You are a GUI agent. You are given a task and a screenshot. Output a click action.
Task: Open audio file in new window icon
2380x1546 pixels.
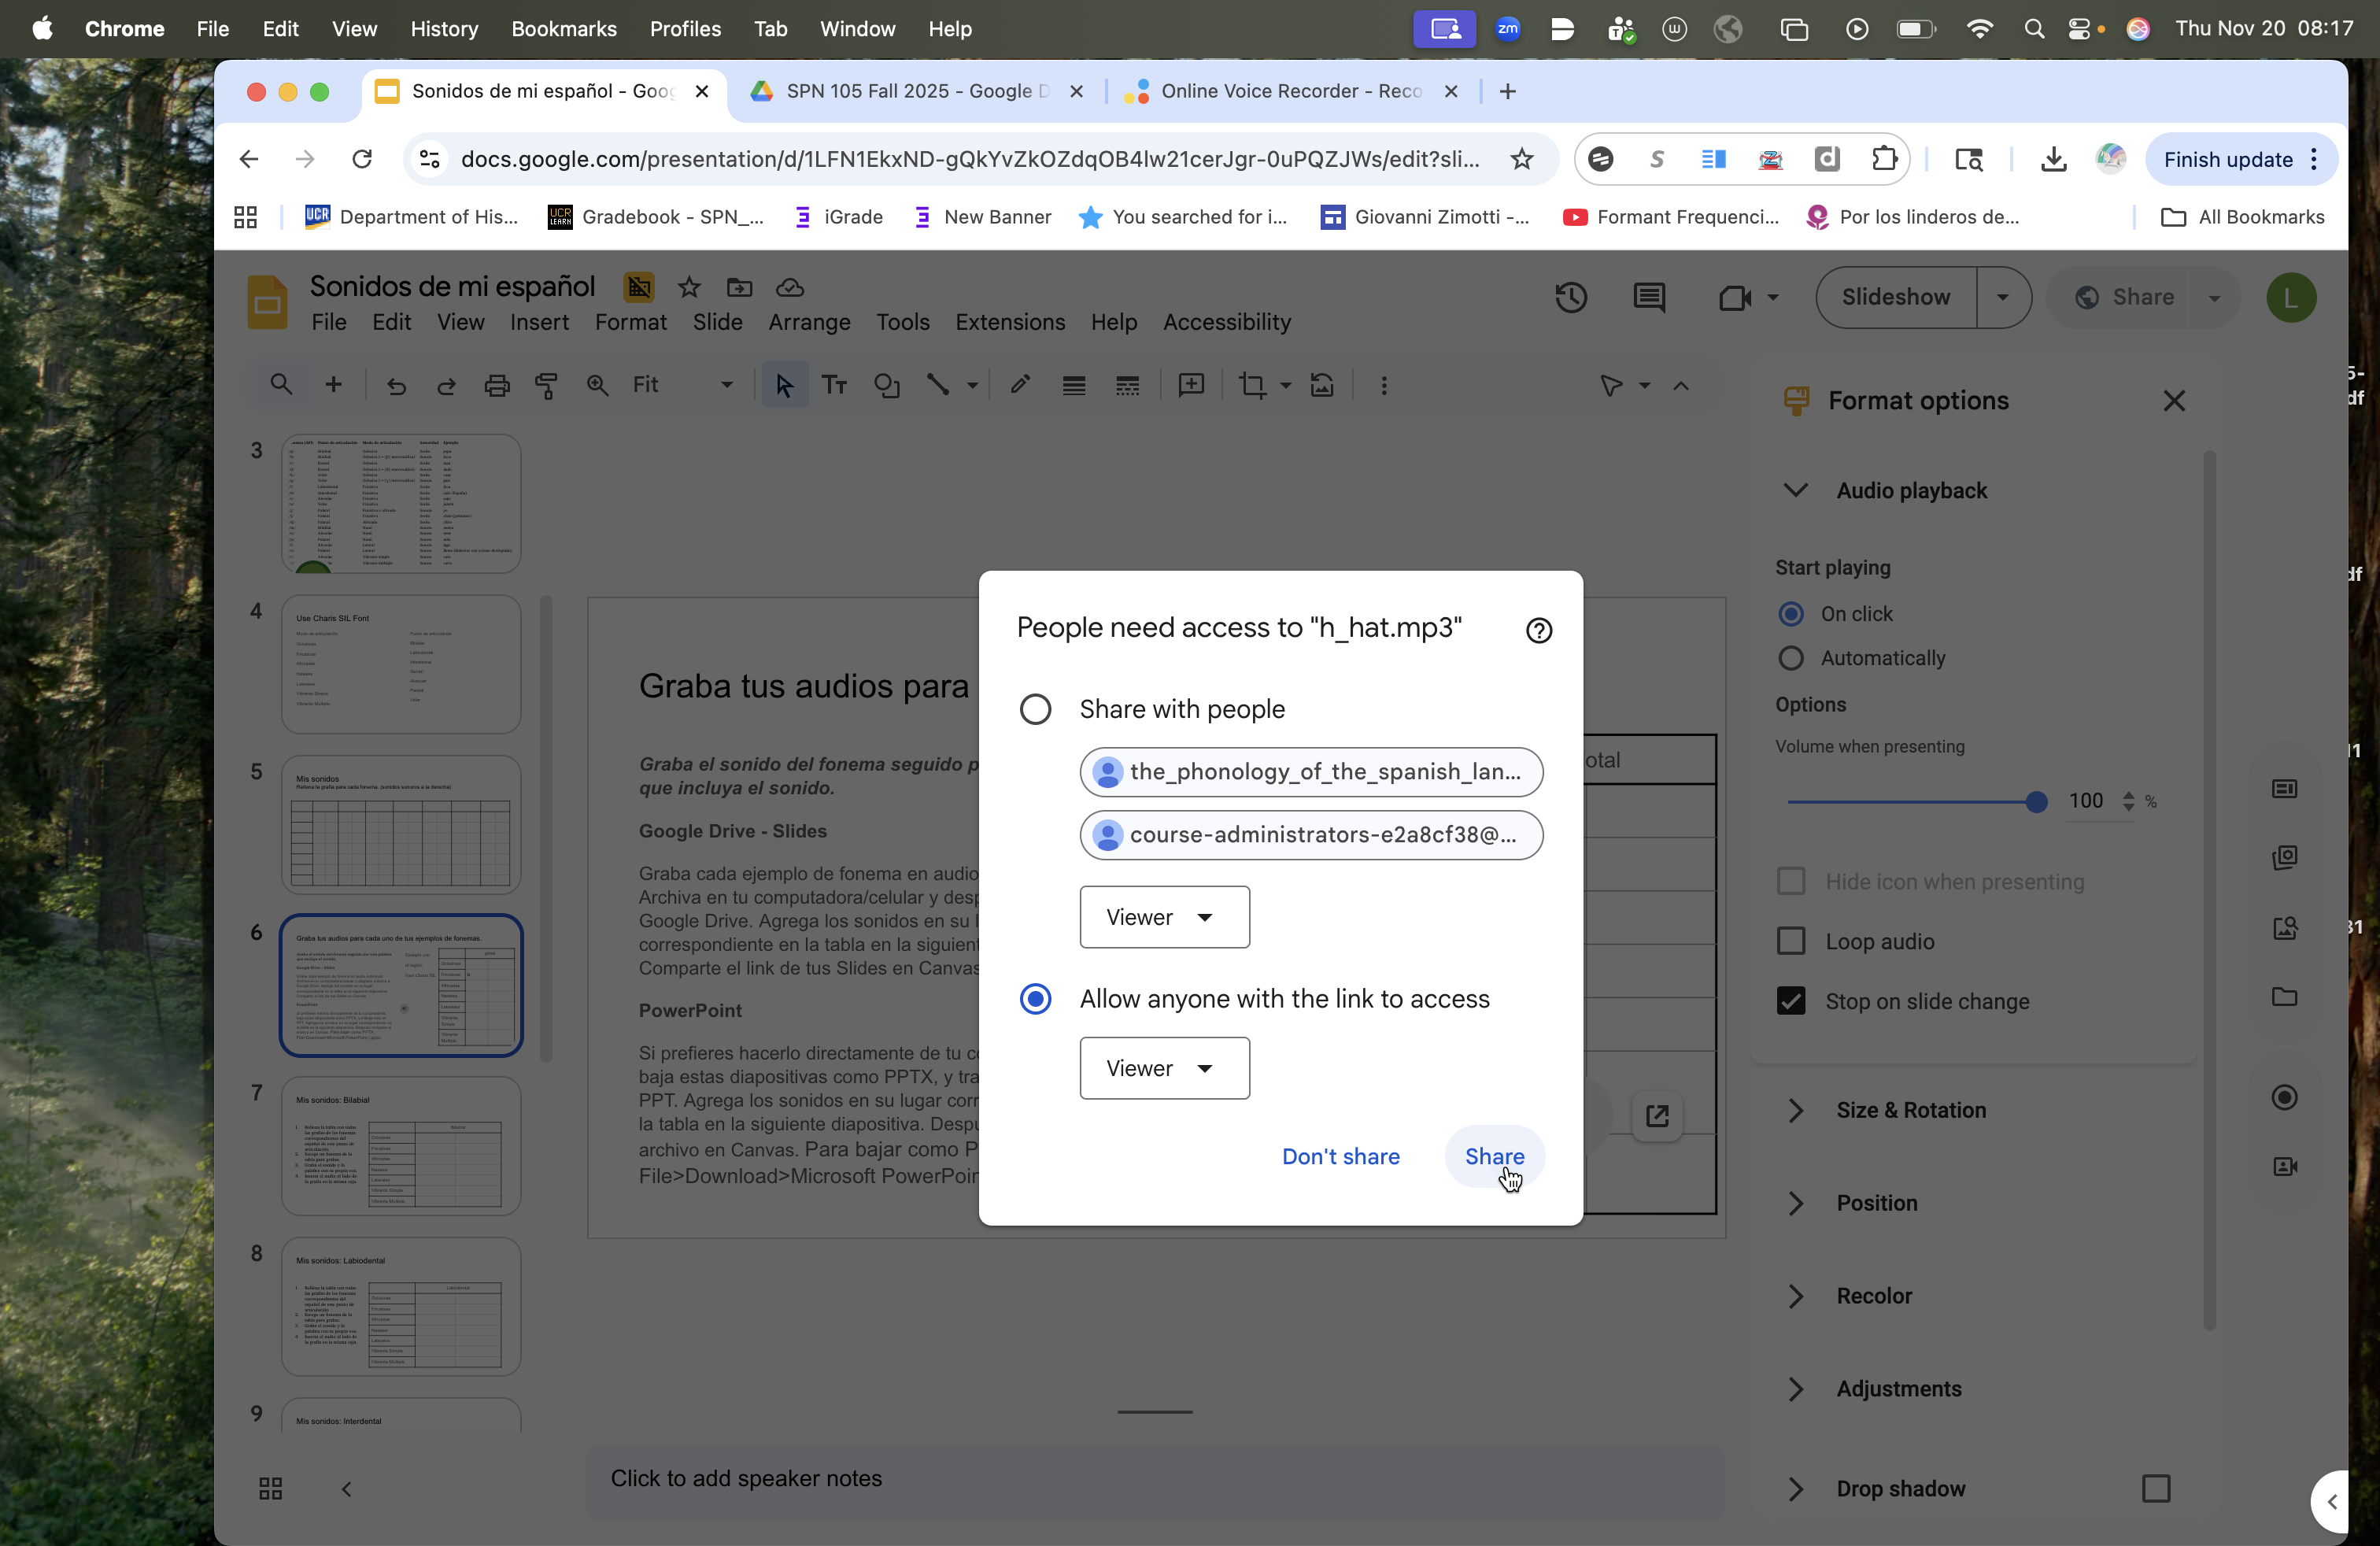(1657, 1115)
